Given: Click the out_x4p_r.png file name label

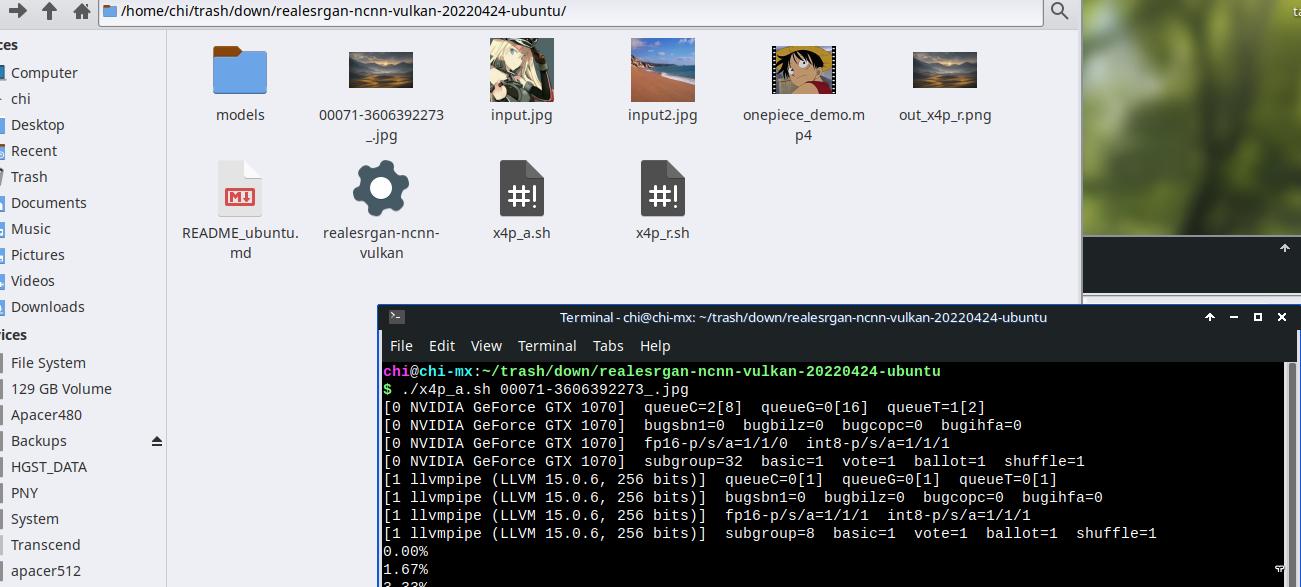Looking at the screenshot, I should [x=945, y=115].
